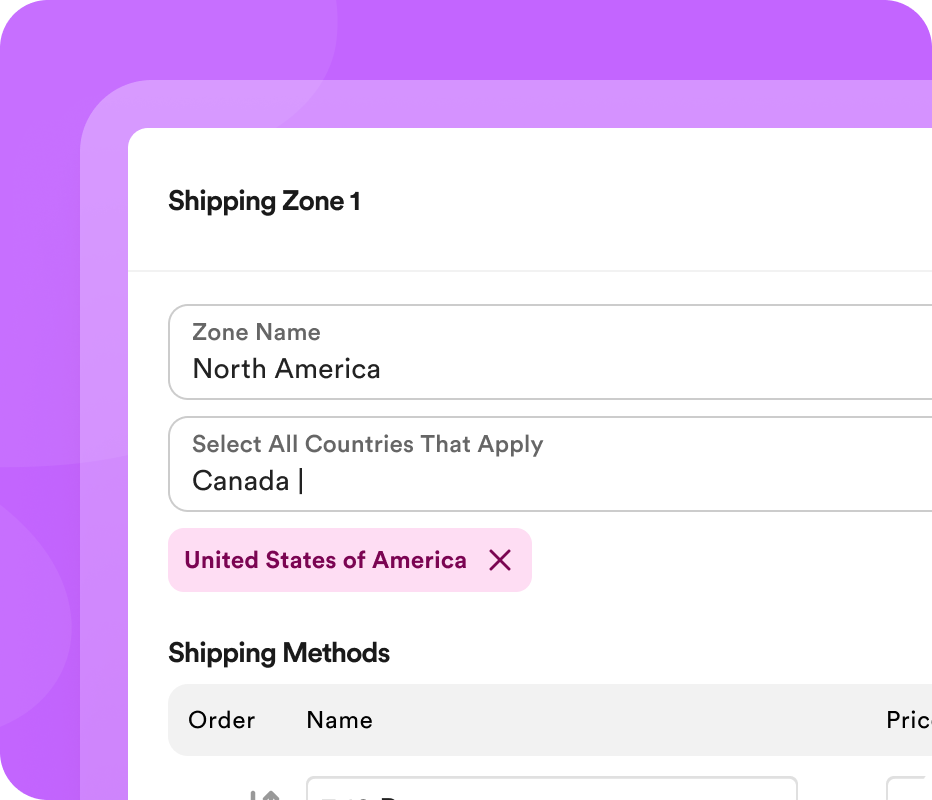Click the divider below Shipping Zone 1 title
Image resolution: width=932 pixels, height=800 pixels.
pos(530,270)
